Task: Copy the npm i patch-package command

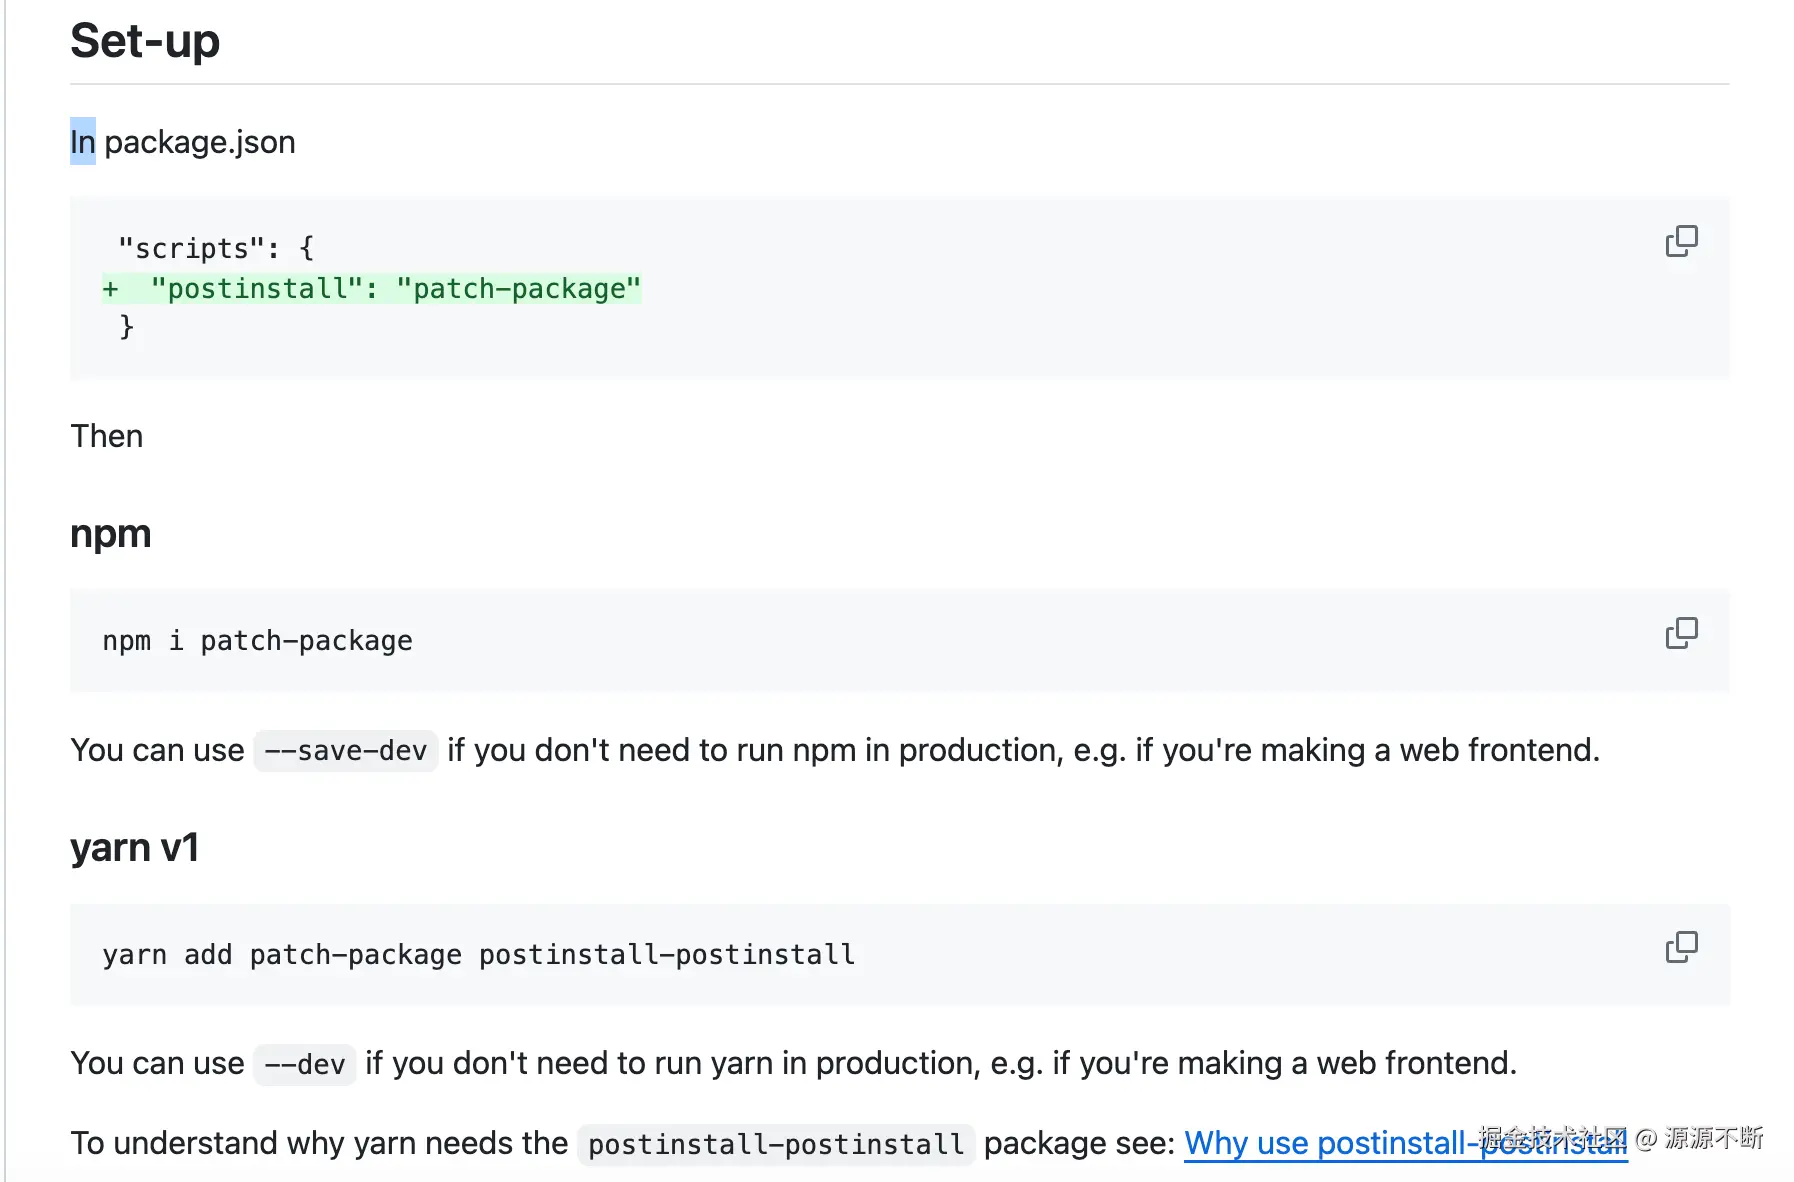Action: [x=1681, y=633]
